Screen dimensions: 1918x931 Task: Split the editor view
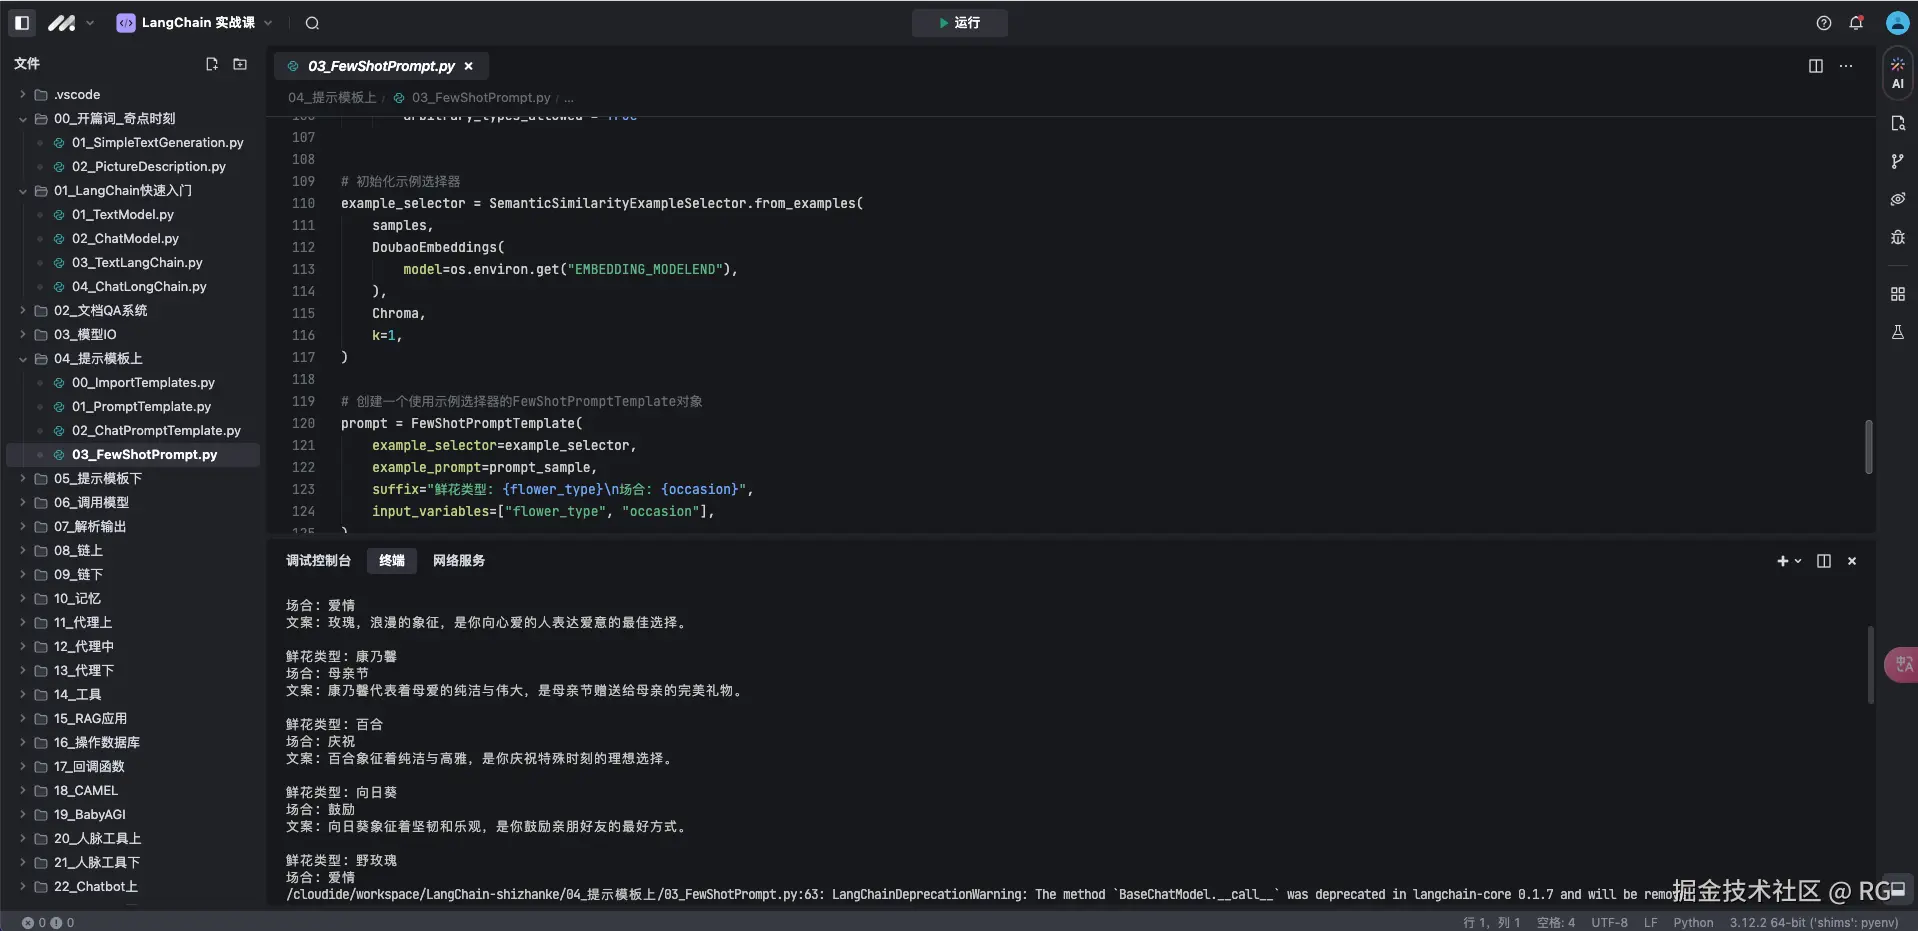(1815, 66)
